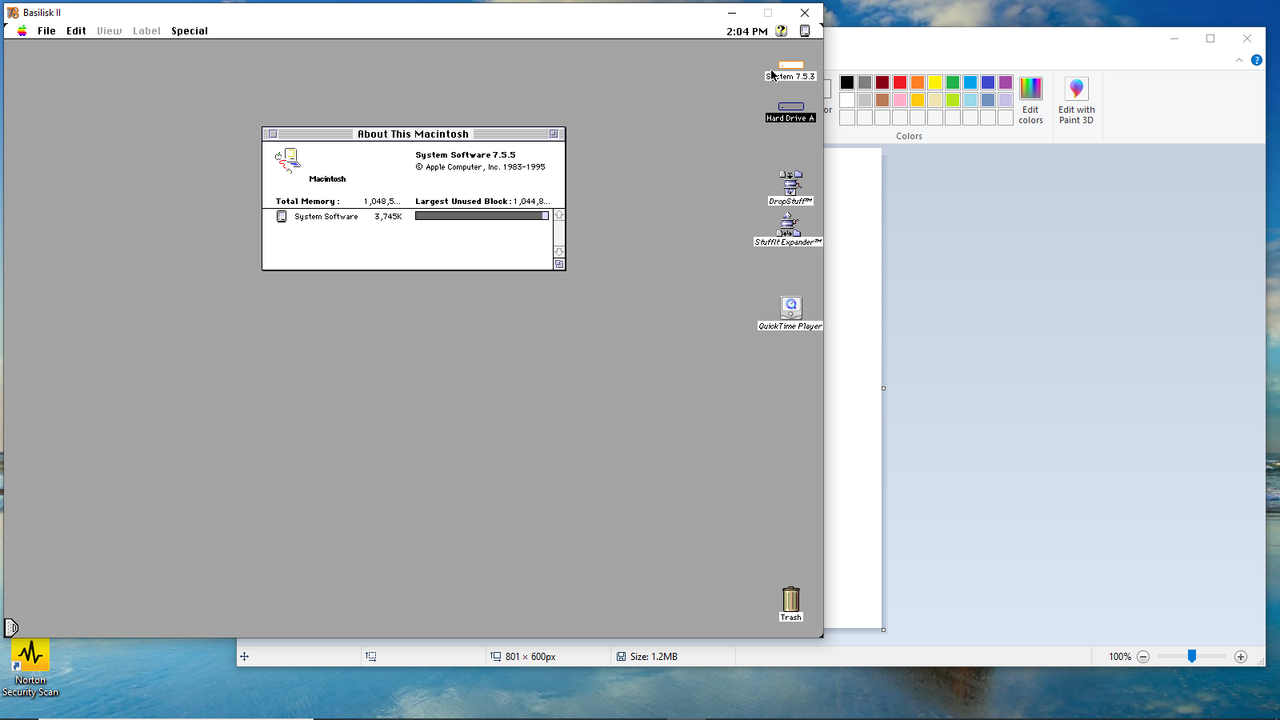Screen dimensions: 1280x720
Task: Select the Trash icon
Action: [791, 599]
